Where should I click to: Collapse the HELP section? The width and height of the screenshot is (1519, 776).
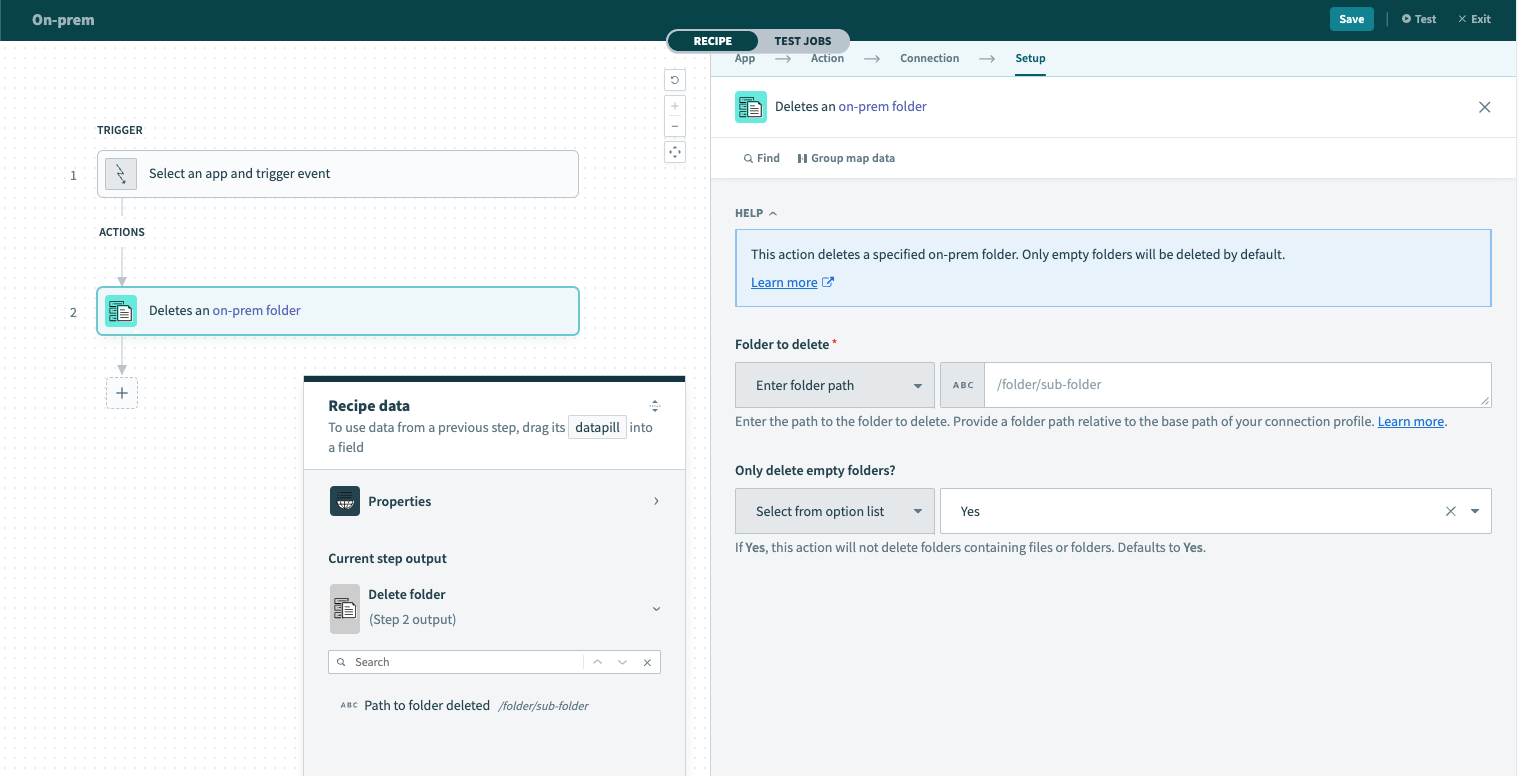756,213
